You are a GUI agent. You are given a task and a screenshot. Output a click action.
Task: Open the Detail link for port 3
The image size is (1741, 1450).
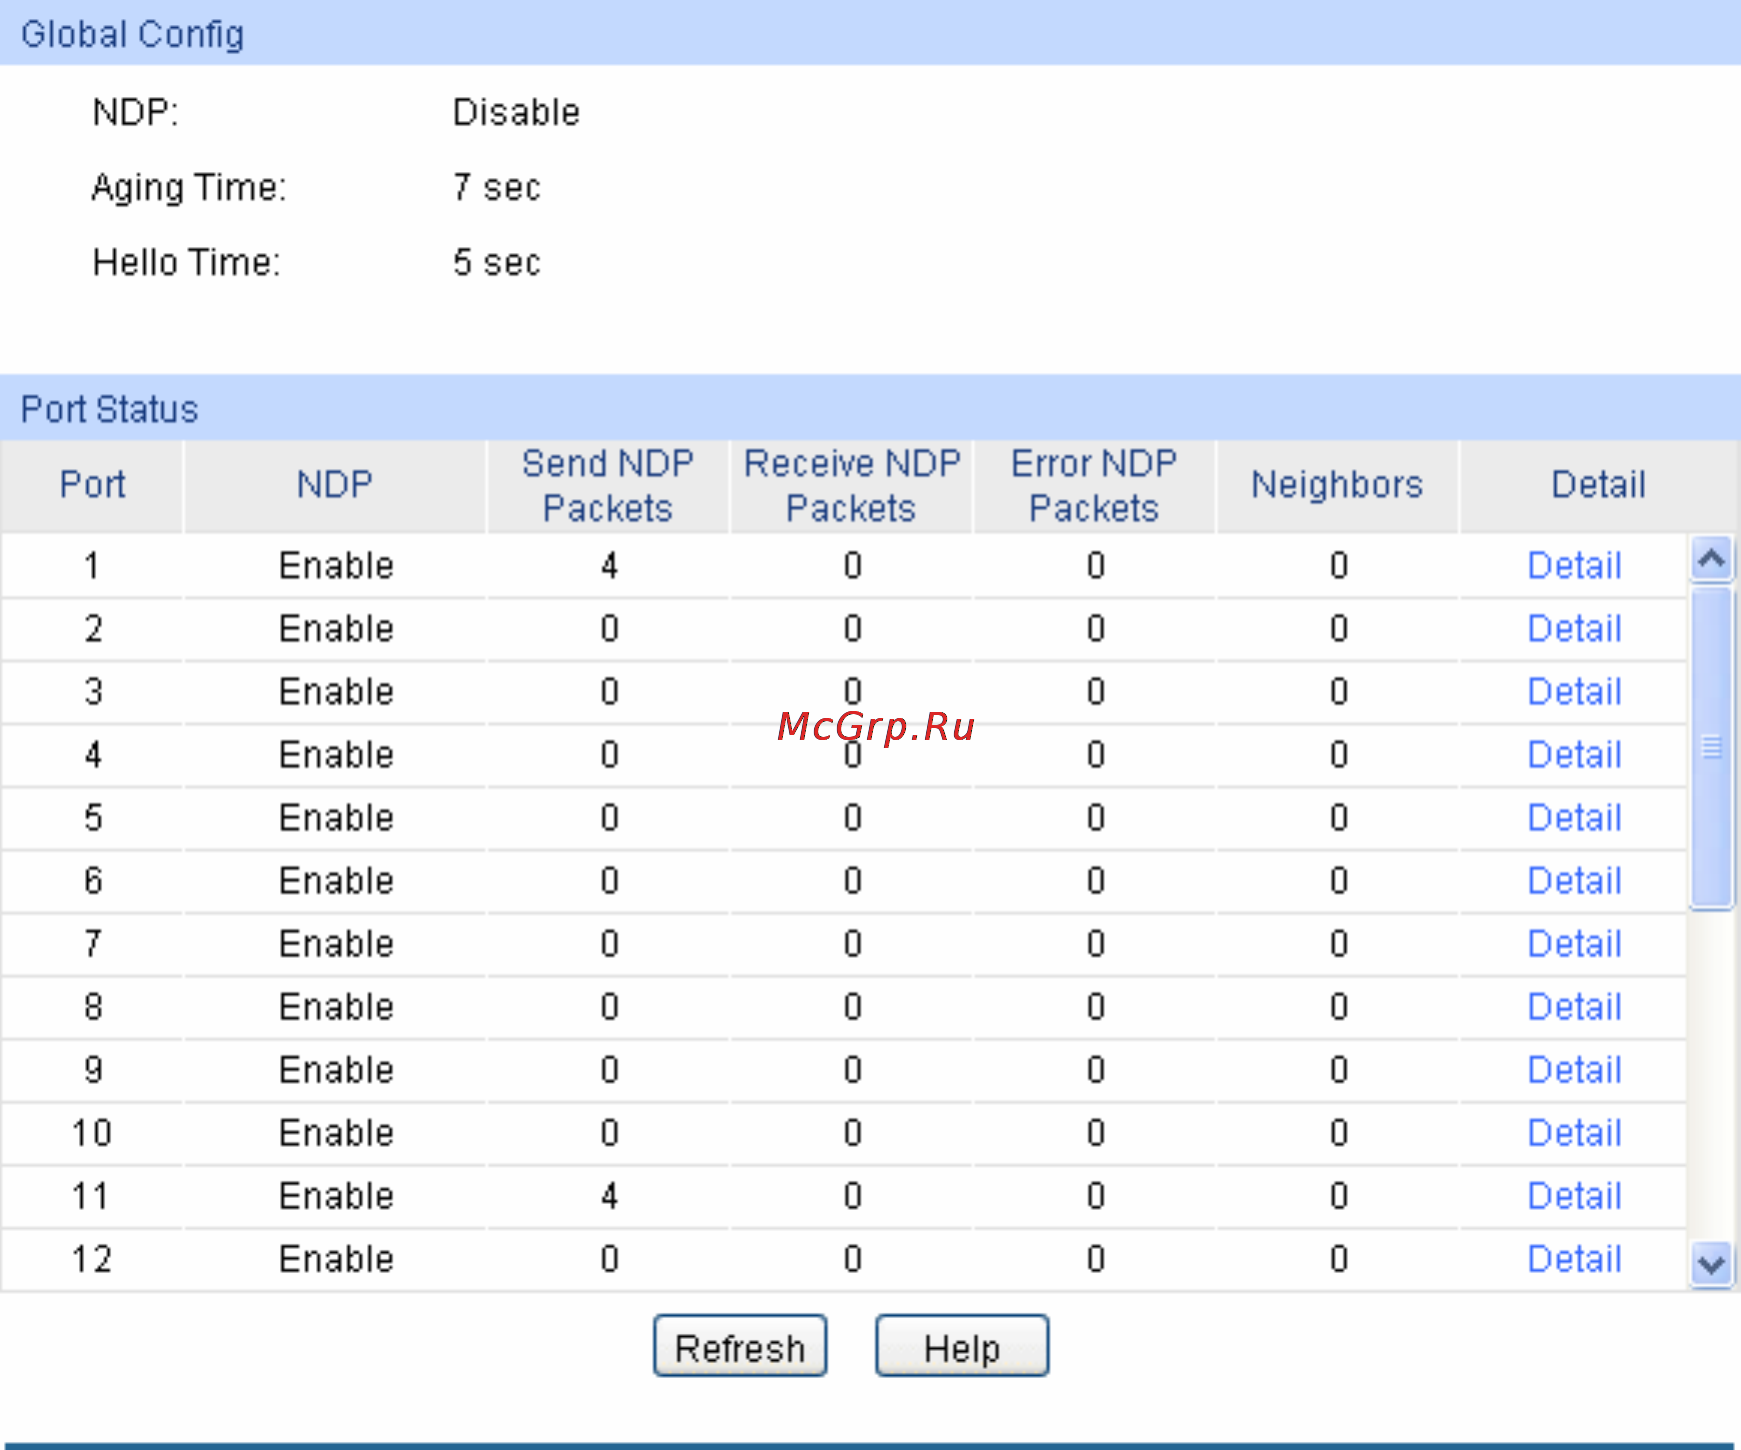coord(1574,692)
